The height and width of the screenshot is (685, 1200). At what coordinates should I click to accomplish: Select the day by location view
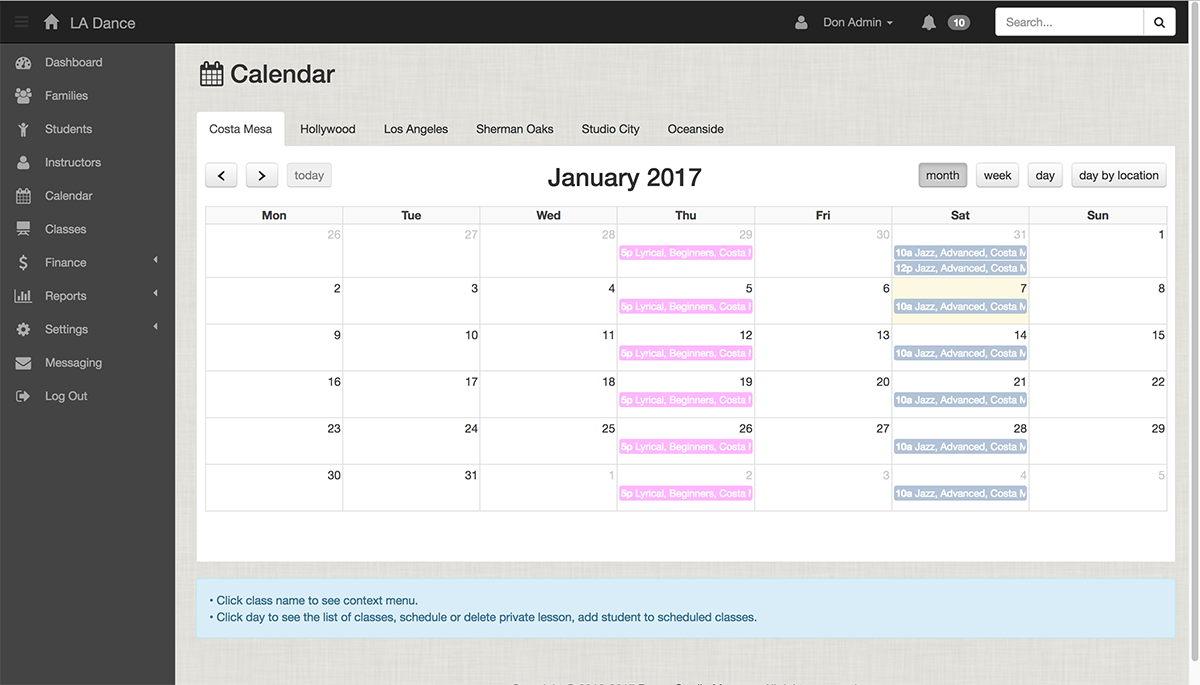(x=1118, y=175)
